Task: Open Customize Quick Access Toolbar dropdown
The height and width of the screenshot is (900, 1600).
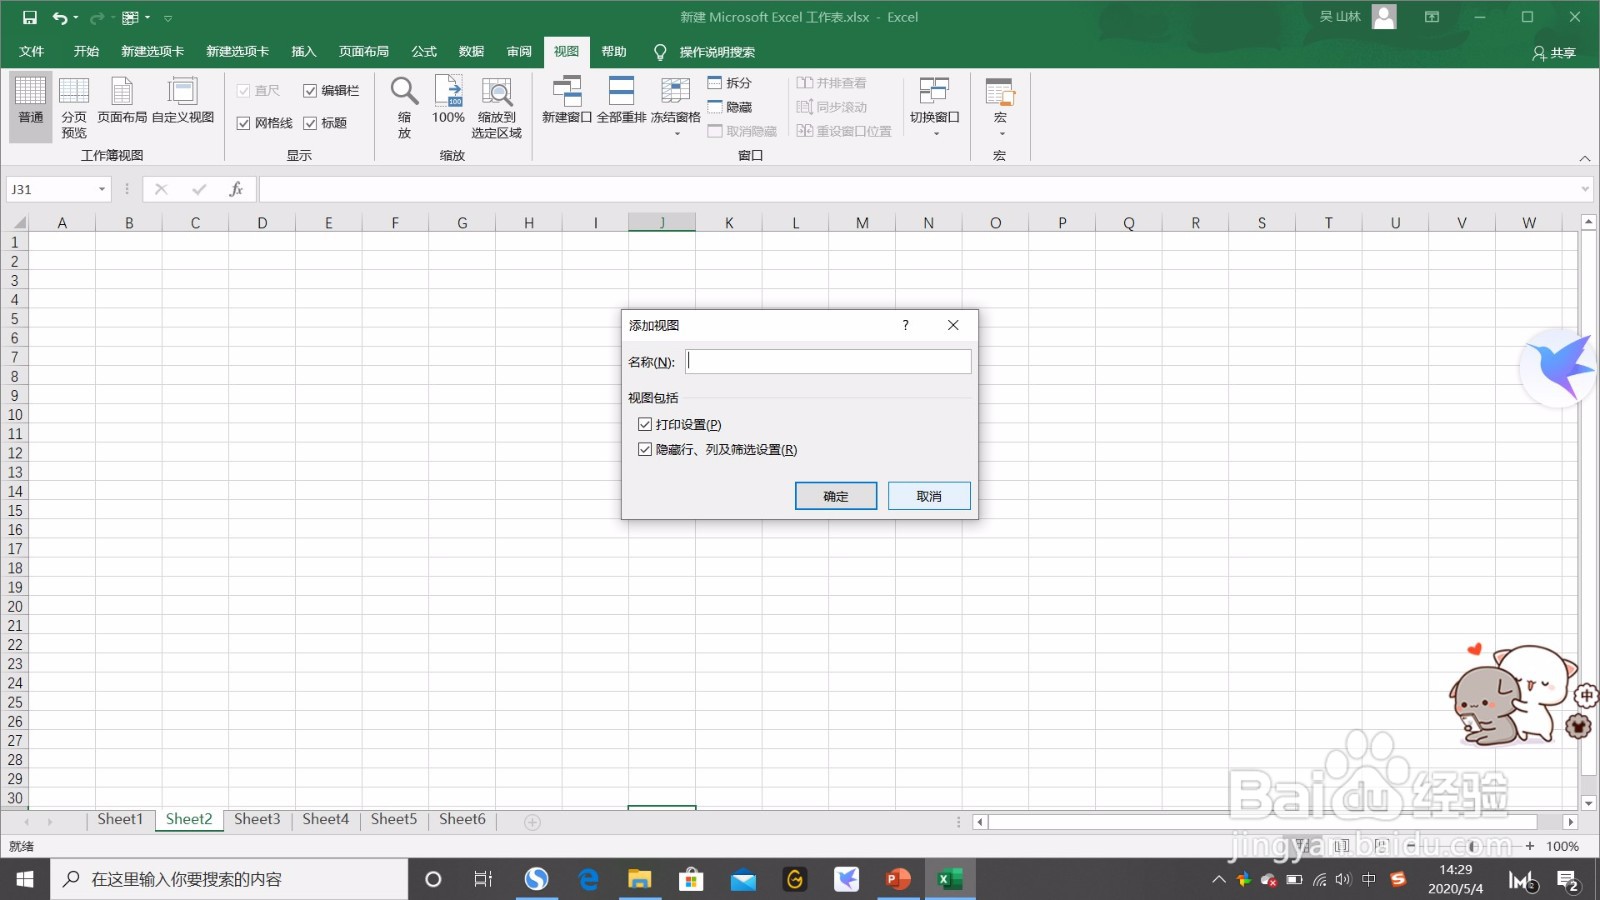Action: click(168, 18)
